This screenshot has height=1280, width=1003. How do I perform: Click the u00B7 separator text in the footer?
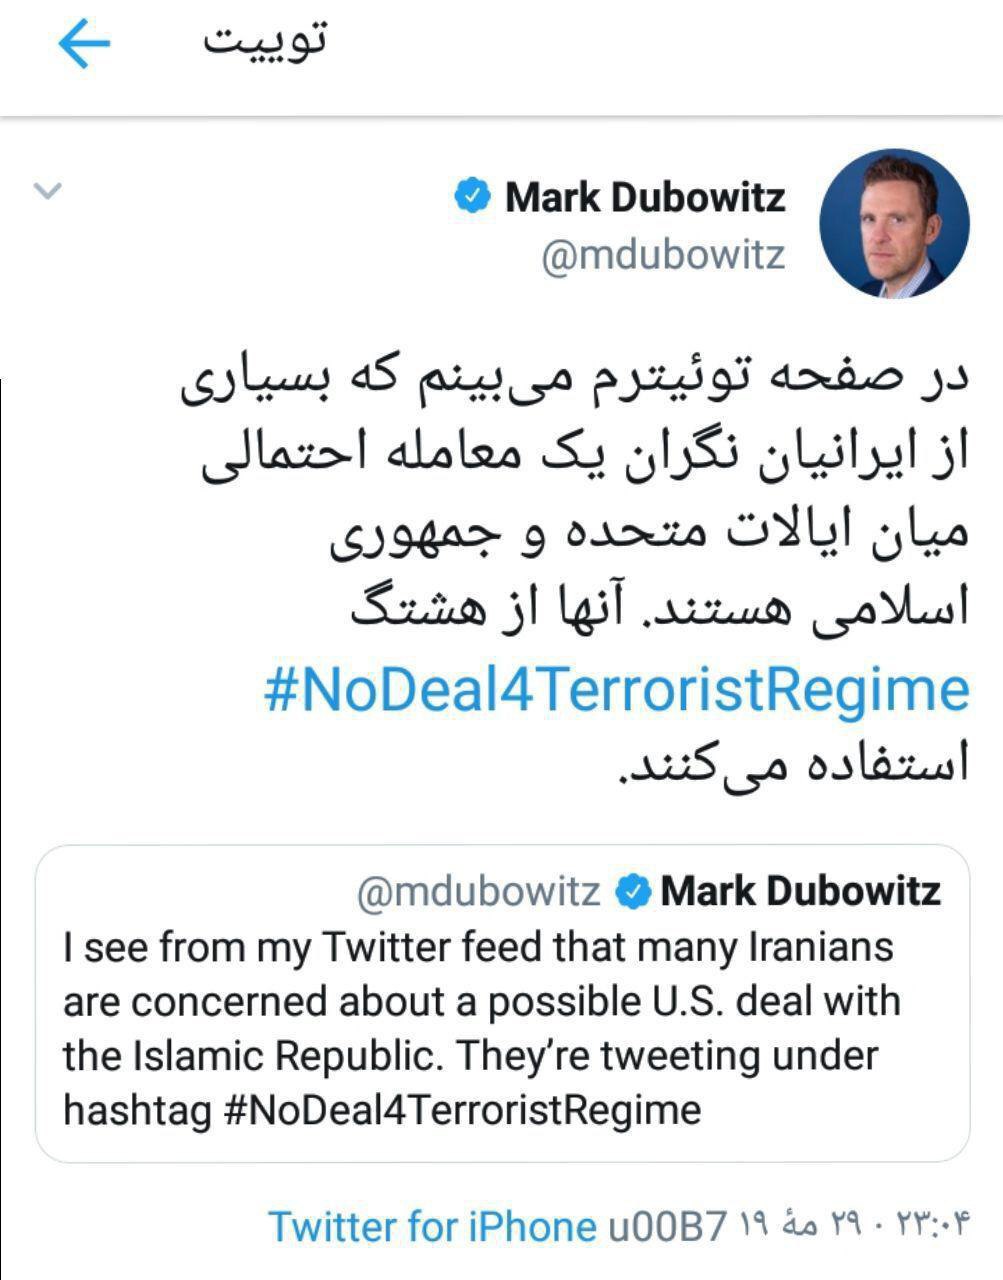pyautogui.click(x=666, y=1226)
